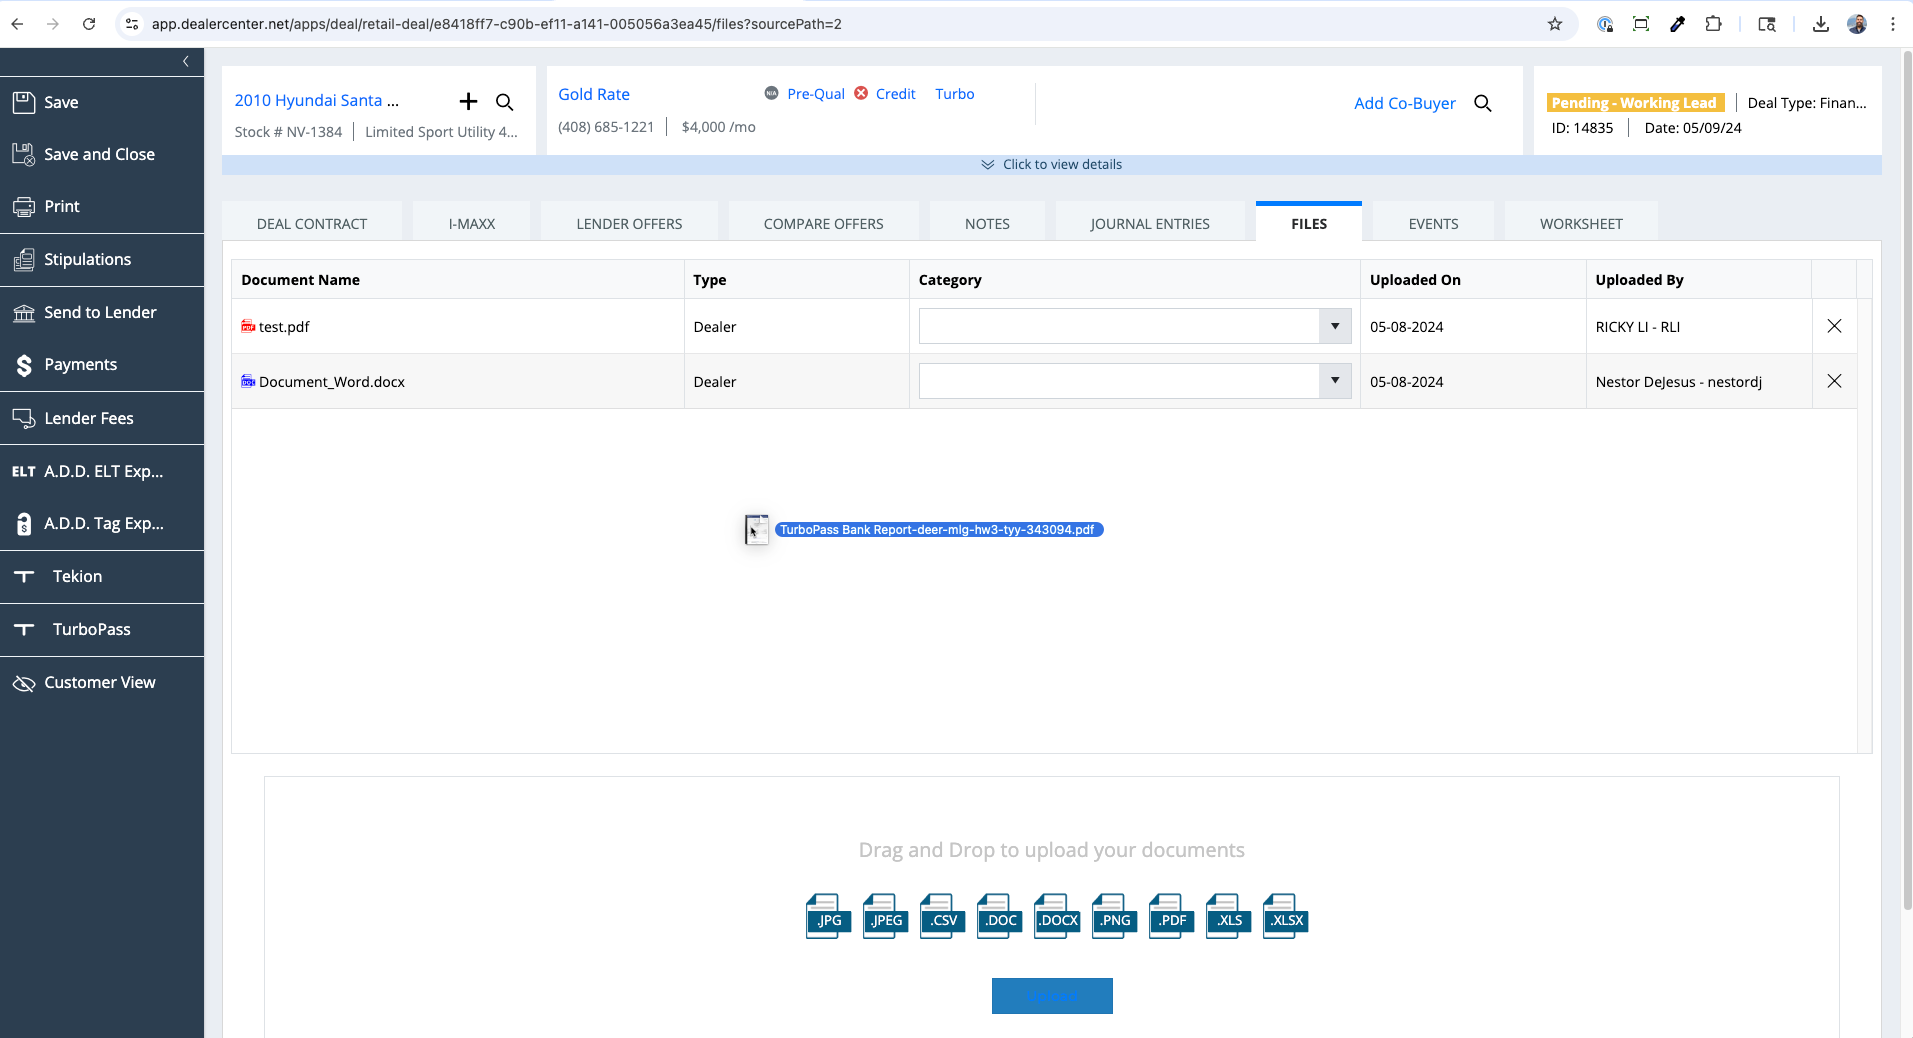Open A.D.D. Tag Export
The height and width of the screenshot is (1038, 1913).
tap(103, 523)
